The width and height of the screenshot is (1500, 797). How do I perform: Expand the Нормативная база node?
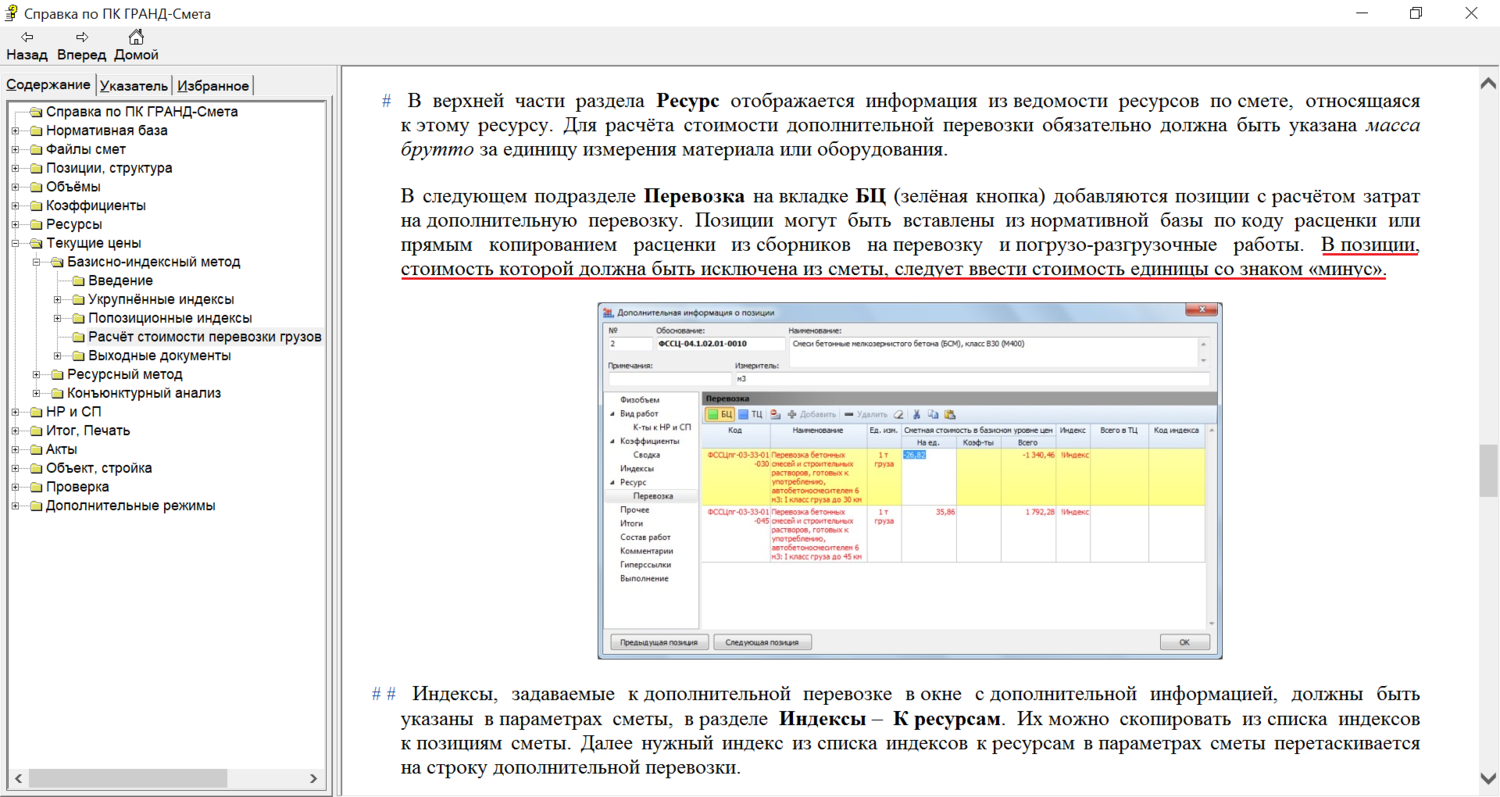(x=15, y=131)
